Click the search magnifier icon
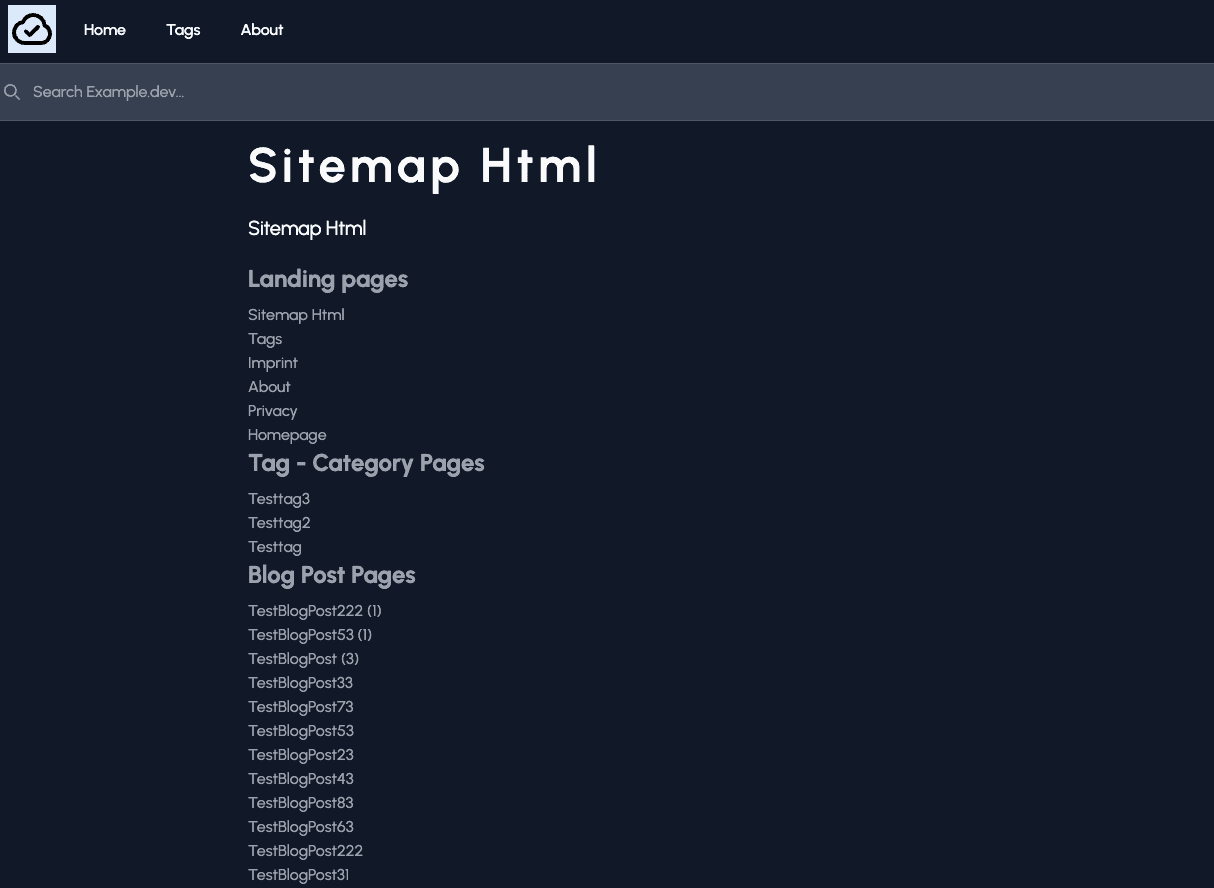Screen dimensions: 1214x888 click(x=12, y=92)
